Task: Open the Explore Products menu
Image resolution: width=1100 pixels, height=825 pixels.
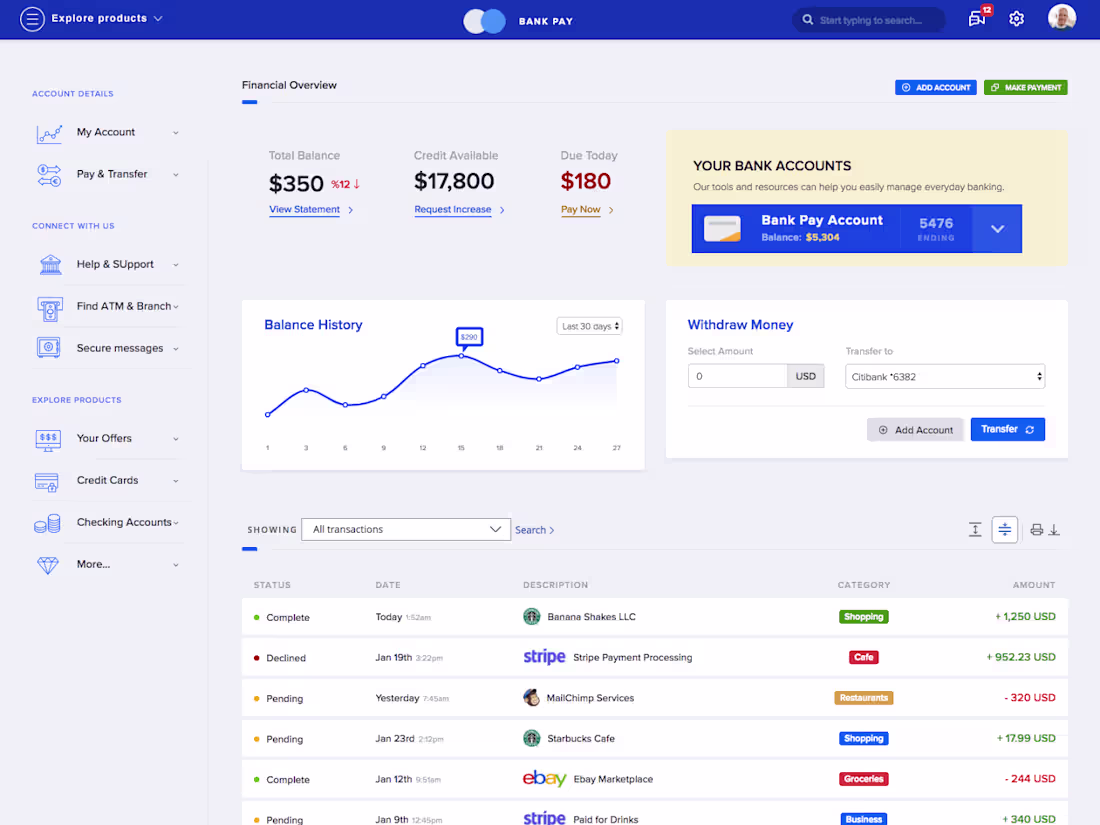Action: 91,18
